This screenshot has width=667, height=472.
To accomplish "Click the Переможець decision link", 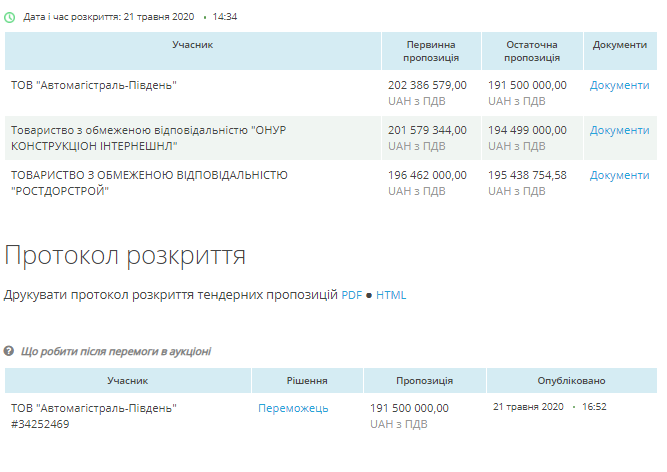I will 293,408.
